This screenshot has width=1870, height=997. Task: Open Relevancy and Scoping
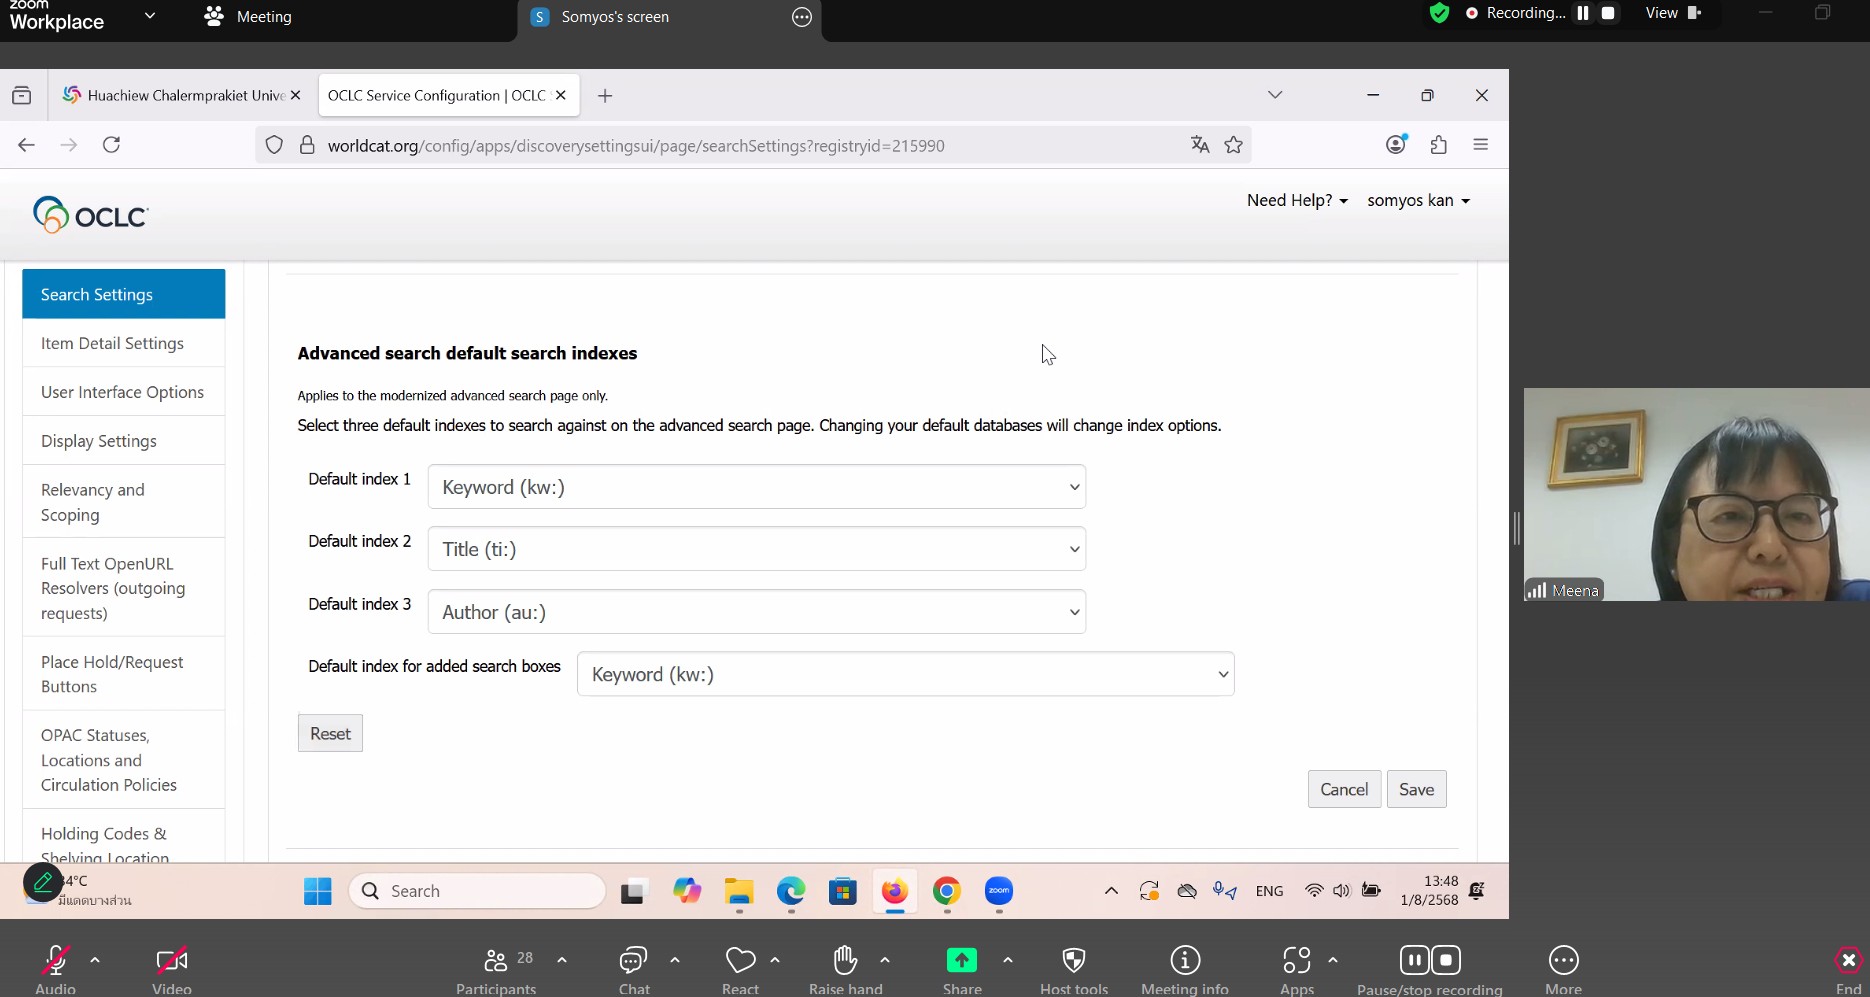click(124, 502)
